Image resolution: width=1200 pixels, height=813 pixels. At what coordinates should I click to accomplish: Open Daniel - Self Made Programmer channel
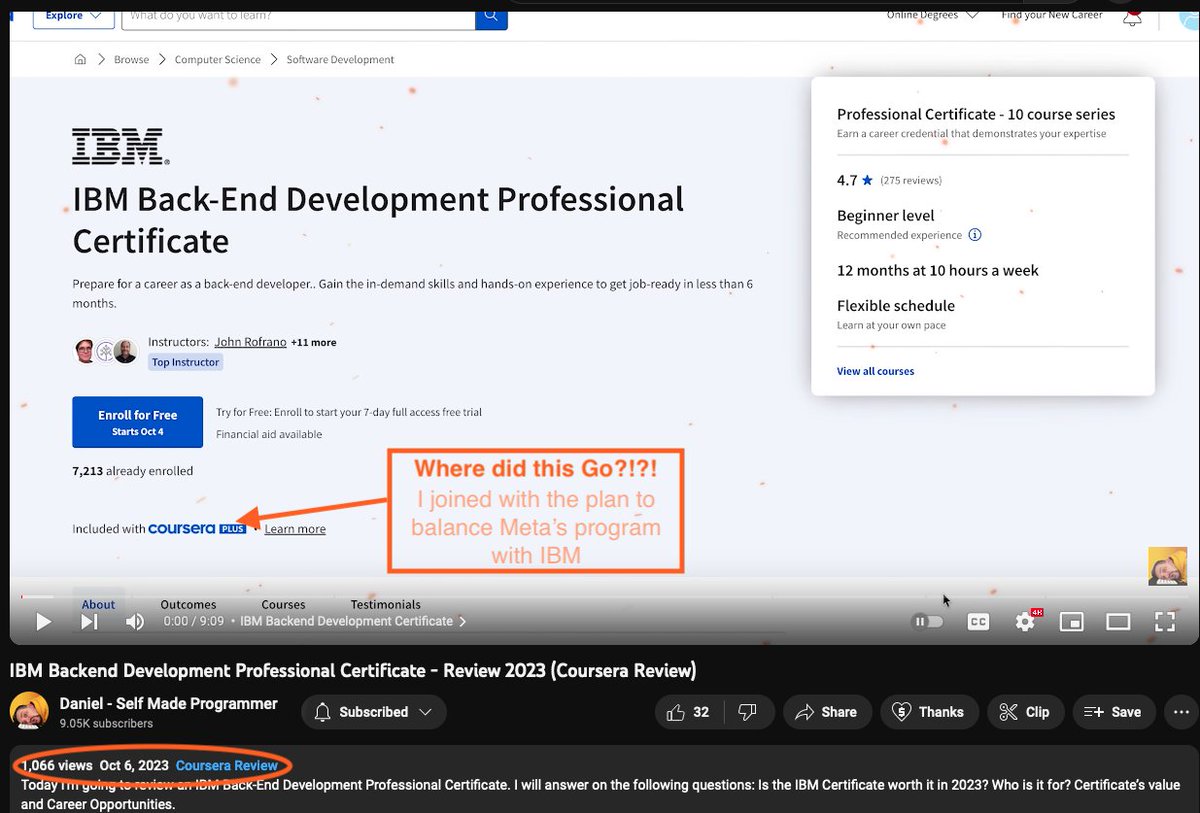tap(168, 703)
